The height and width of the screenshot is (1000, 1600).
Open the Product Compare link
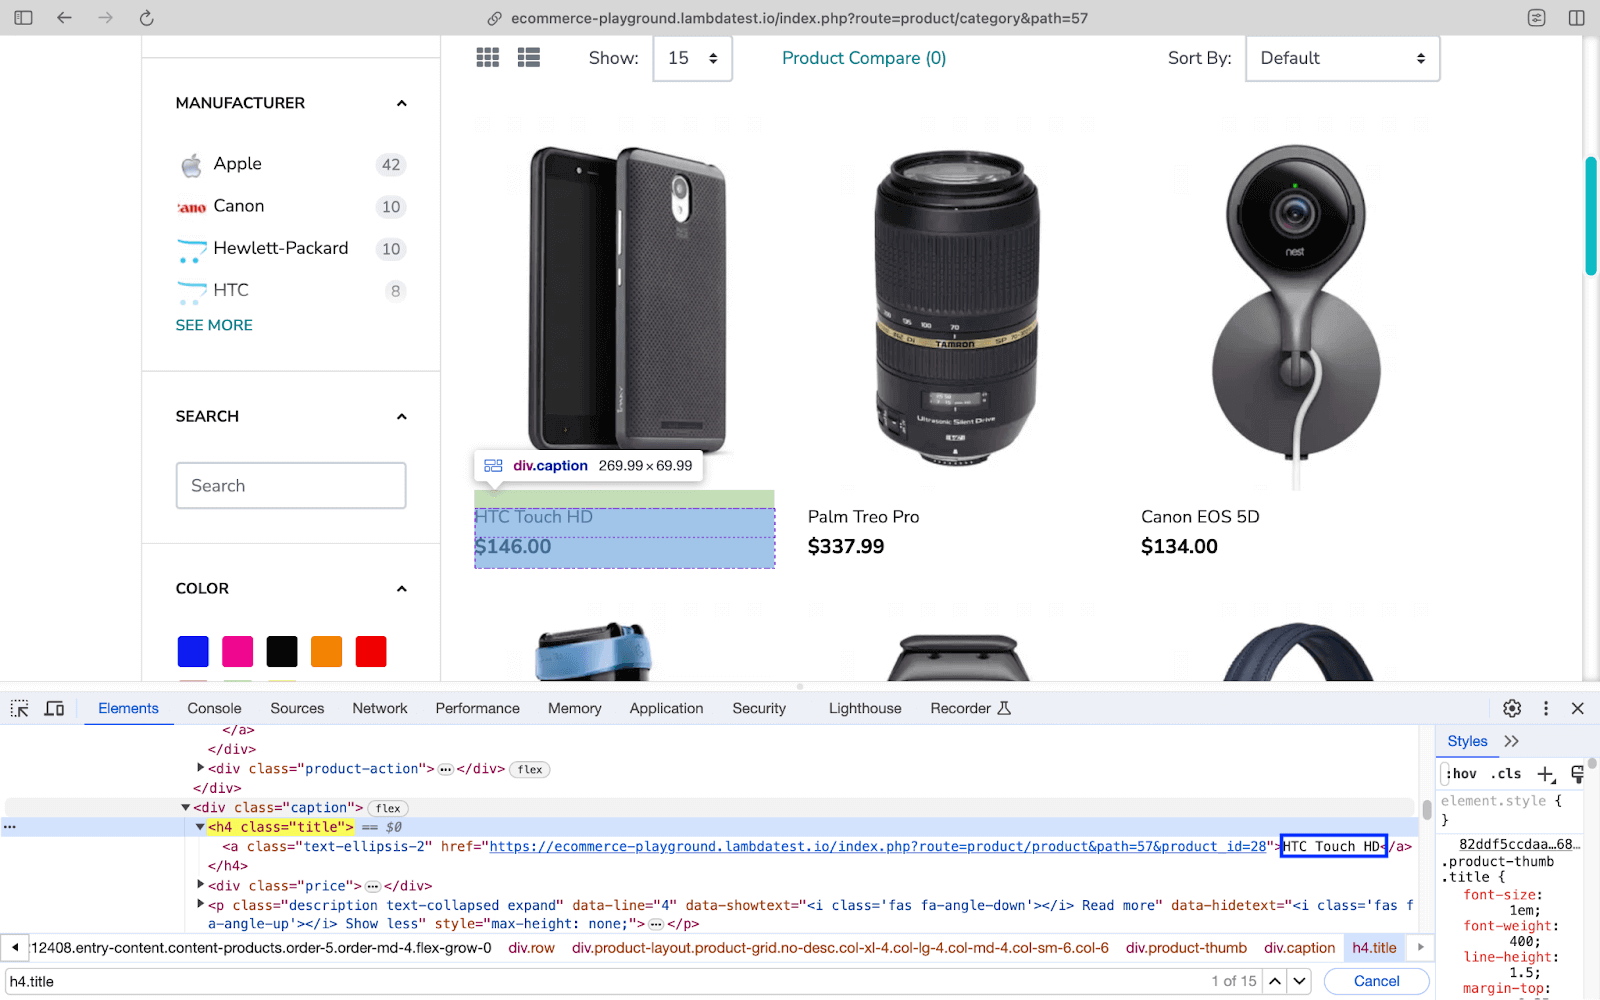(x=864, y=58)
